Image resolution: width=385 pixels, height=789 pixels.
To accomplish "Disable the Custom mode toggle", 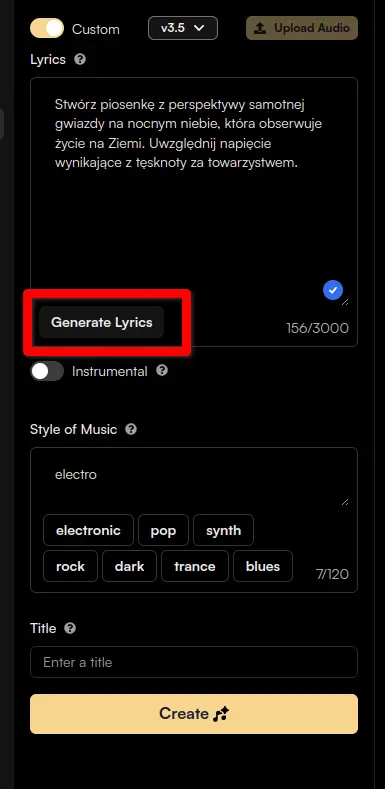I will [47, 28].
